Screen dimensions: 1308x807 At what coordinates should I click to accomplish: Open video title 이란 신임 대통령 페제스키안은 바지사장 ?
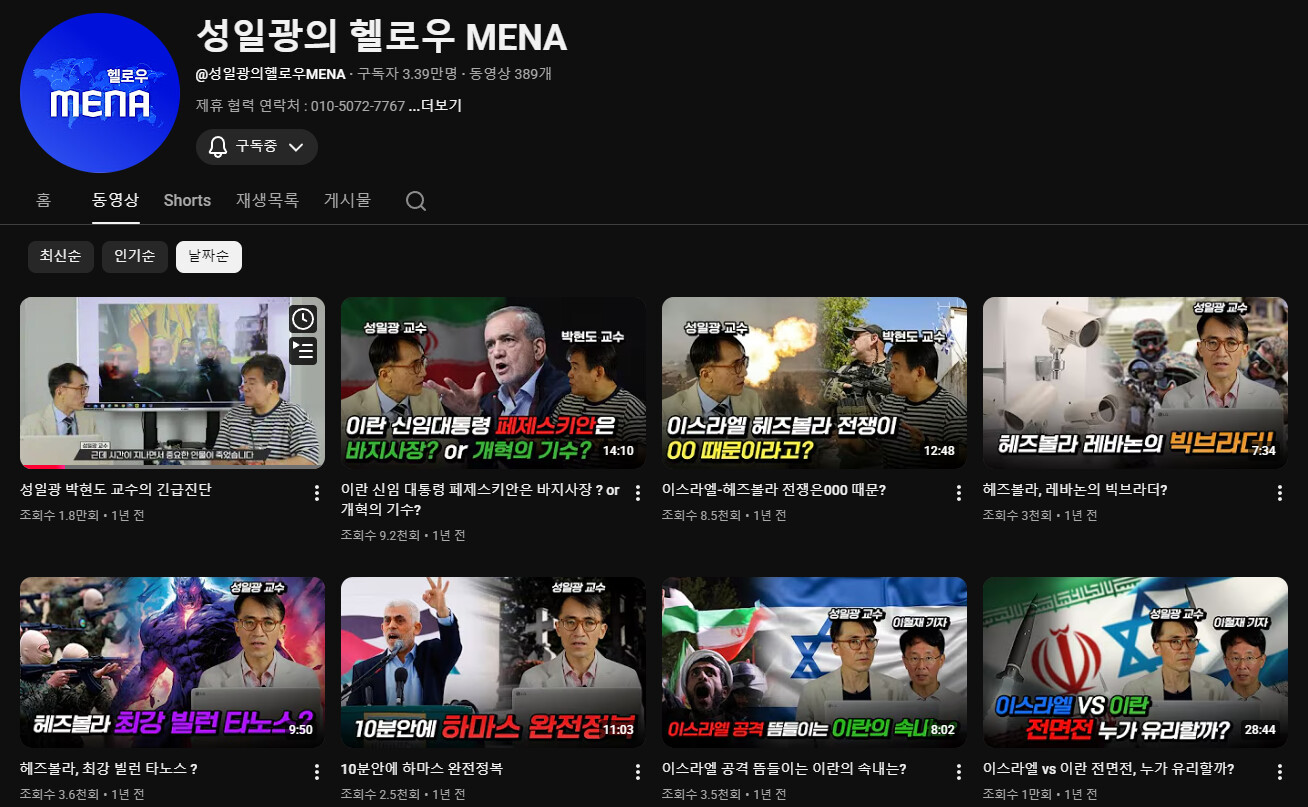click(480, 500)
